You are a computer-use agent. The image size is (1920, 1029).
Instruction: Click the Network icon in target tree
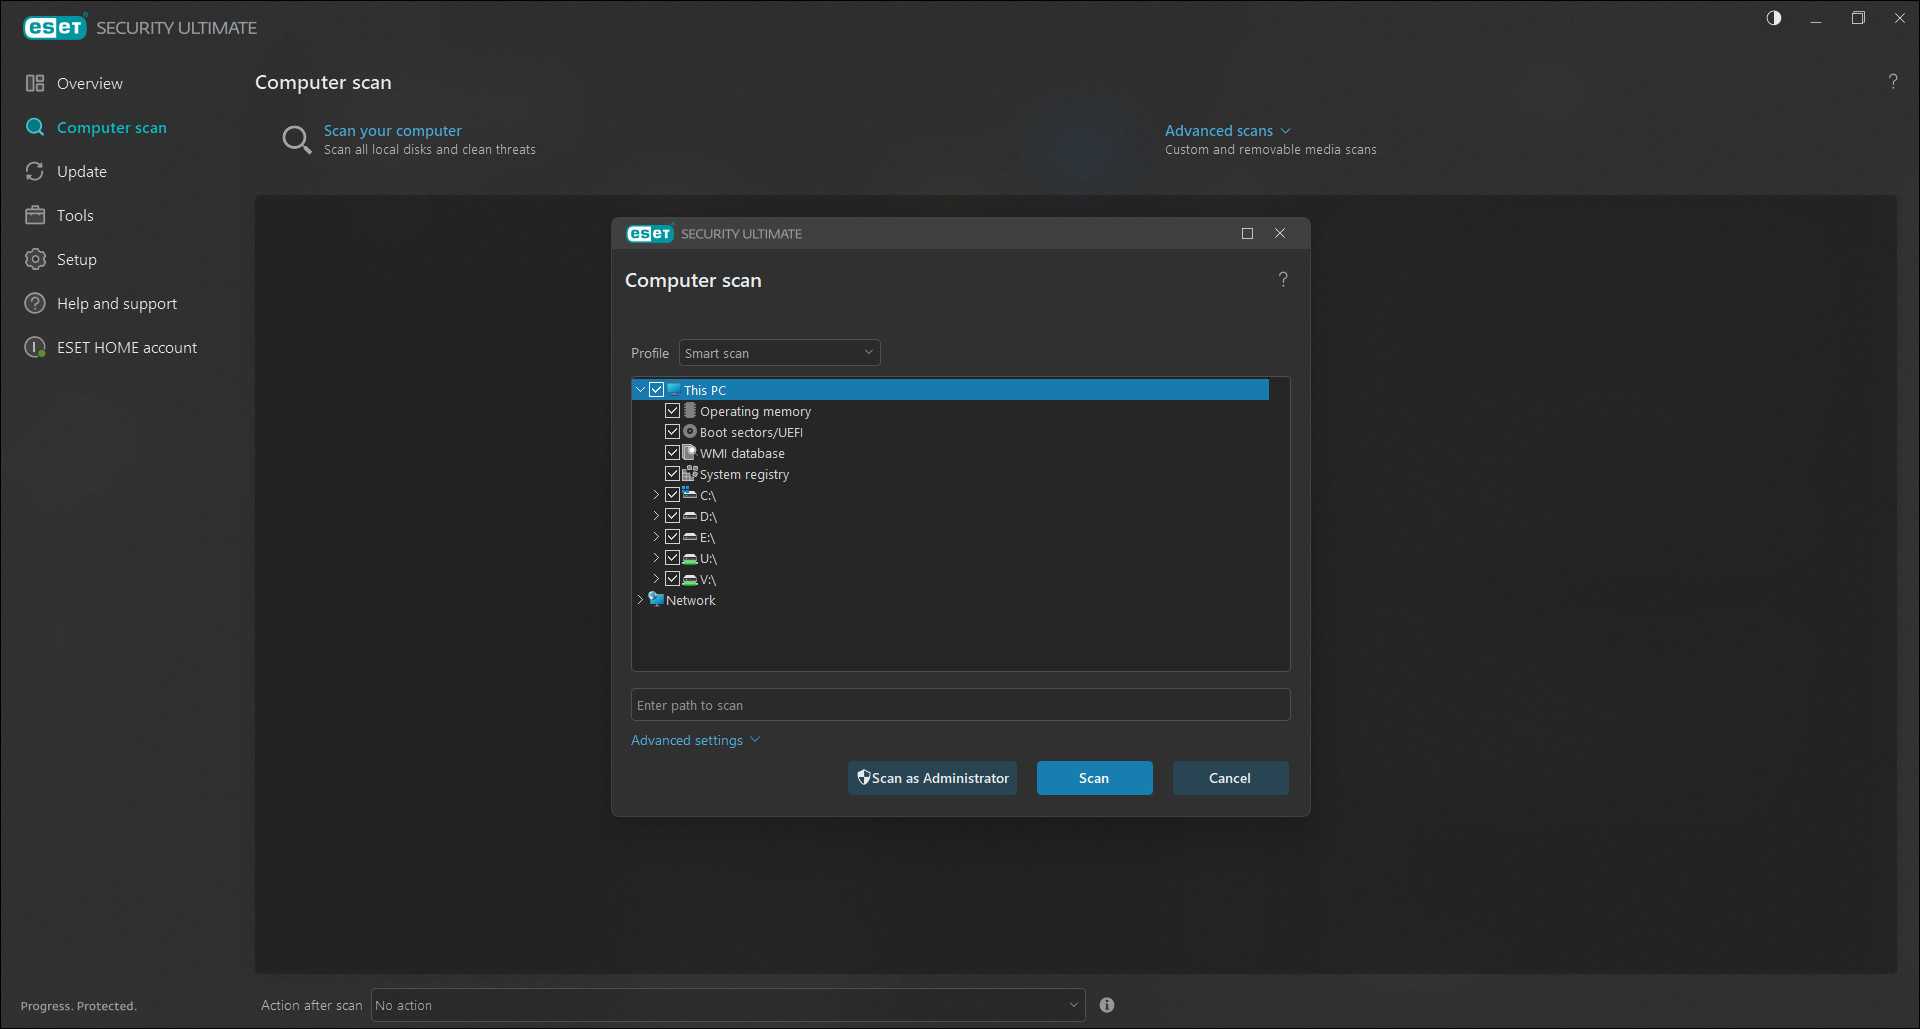[656, 600]
